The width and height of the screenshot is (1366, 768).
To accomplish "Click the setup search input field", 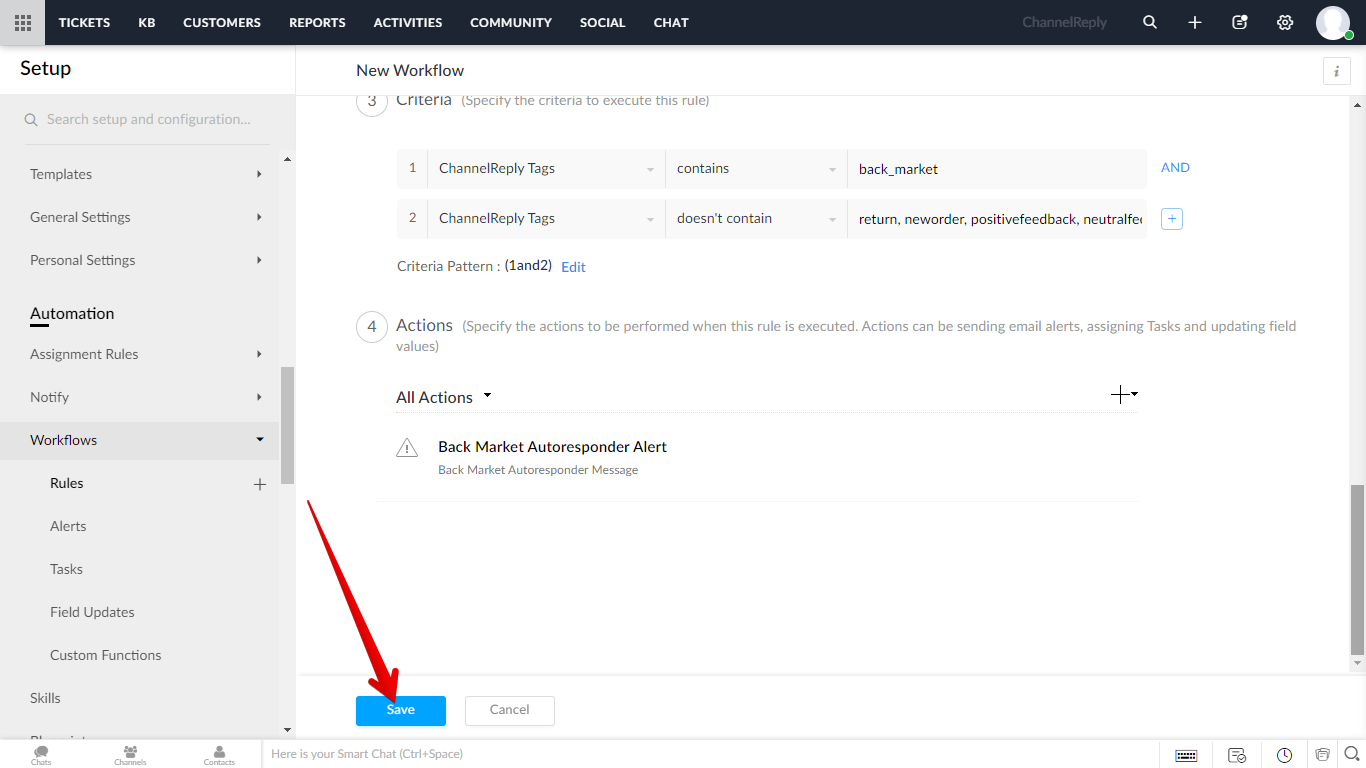I will point(148,119).
